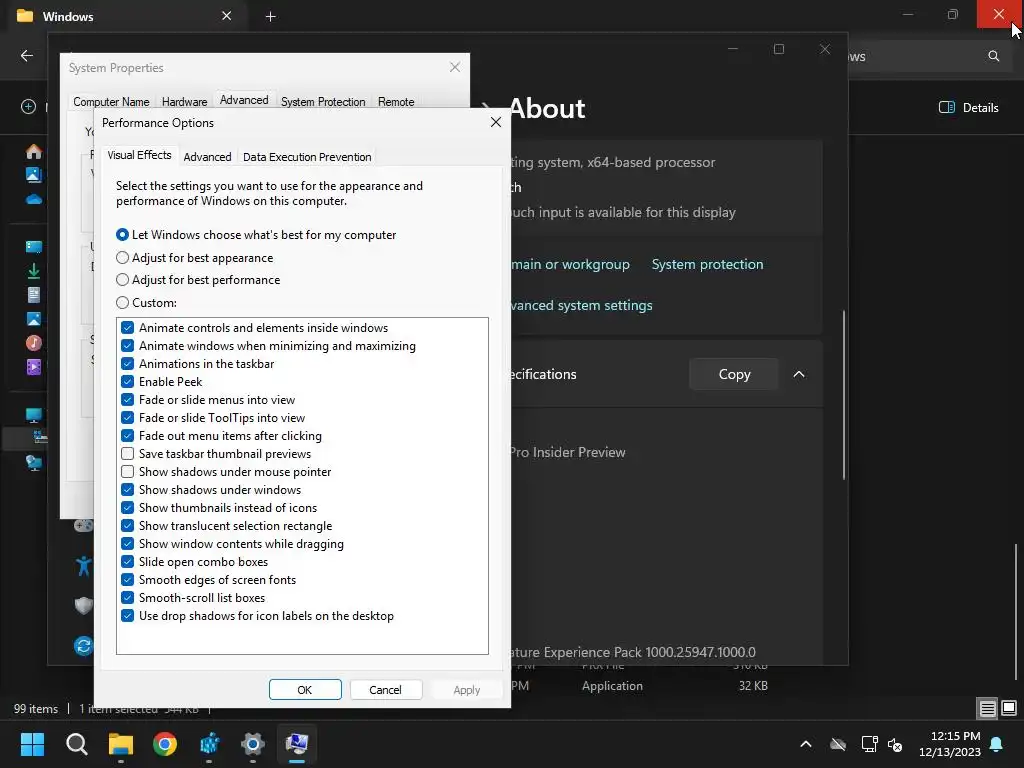Screen dimensions: 1024x768
Task: Open System Protection tab in System Properties
Action: click(323, 102)
